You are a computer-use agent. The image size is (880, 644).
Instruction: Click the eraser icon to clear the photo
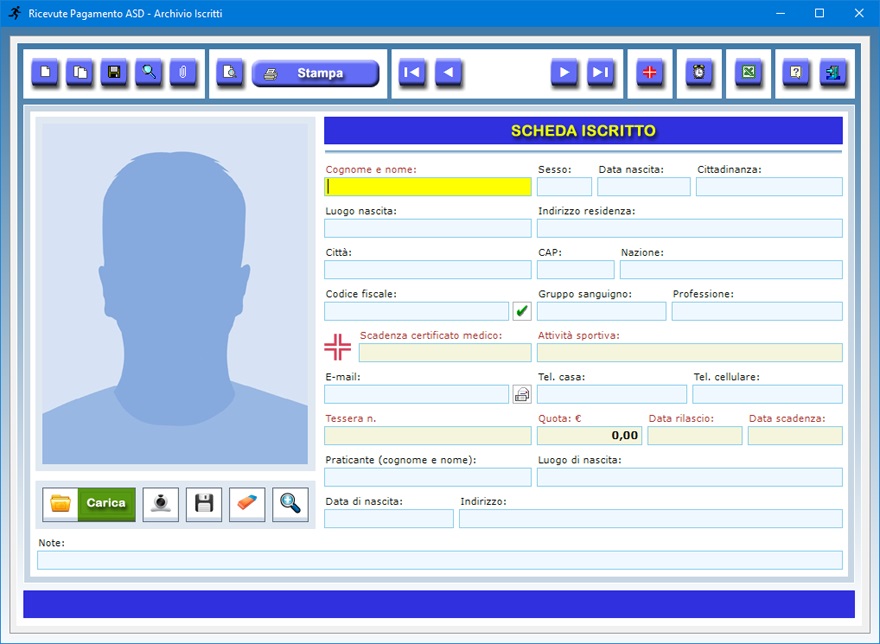(x=247, y=504)
